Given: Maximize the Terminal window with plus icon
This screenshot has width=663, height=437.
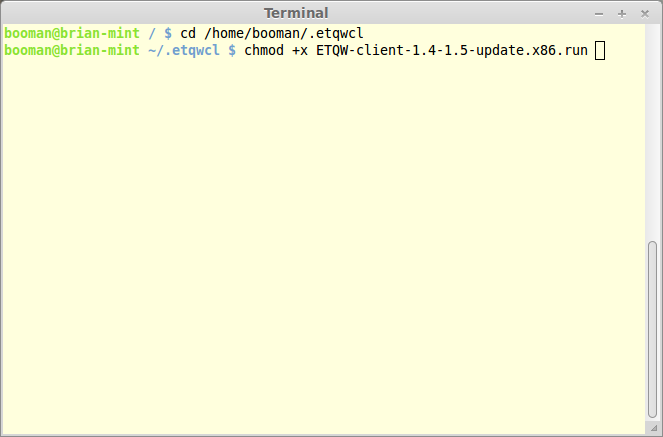Looking at the screenshot, I should pos(622,14).
